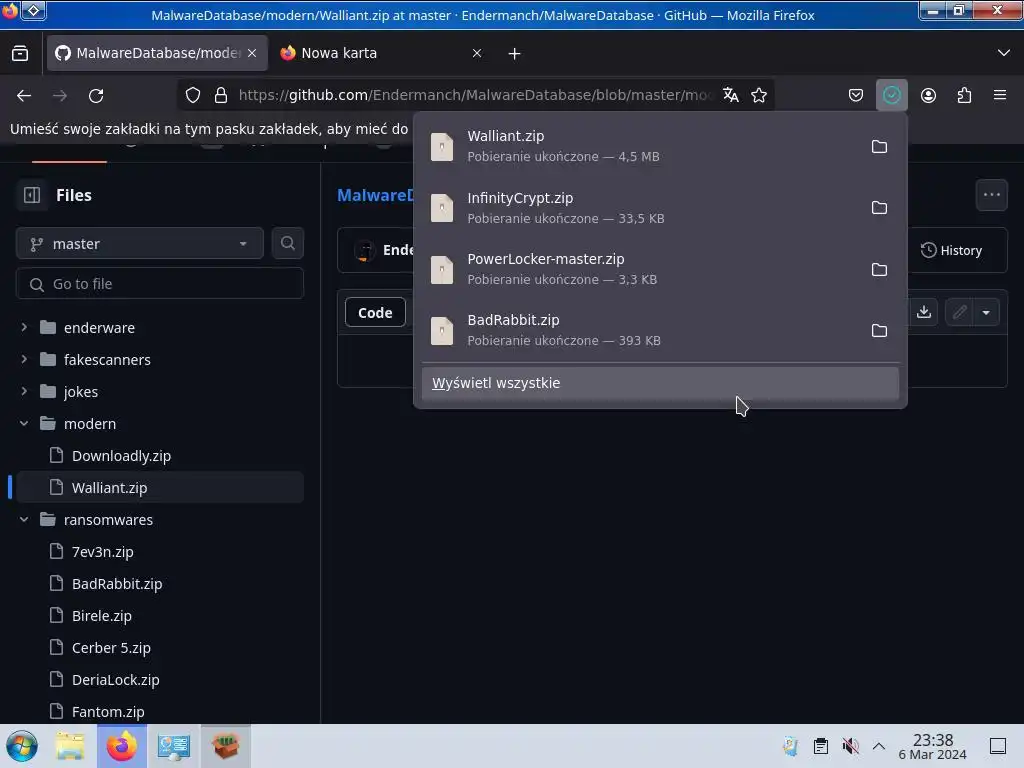Show hidden tray icons arrow
Viewport: 1024px width, 768px height.
point(879,746)
